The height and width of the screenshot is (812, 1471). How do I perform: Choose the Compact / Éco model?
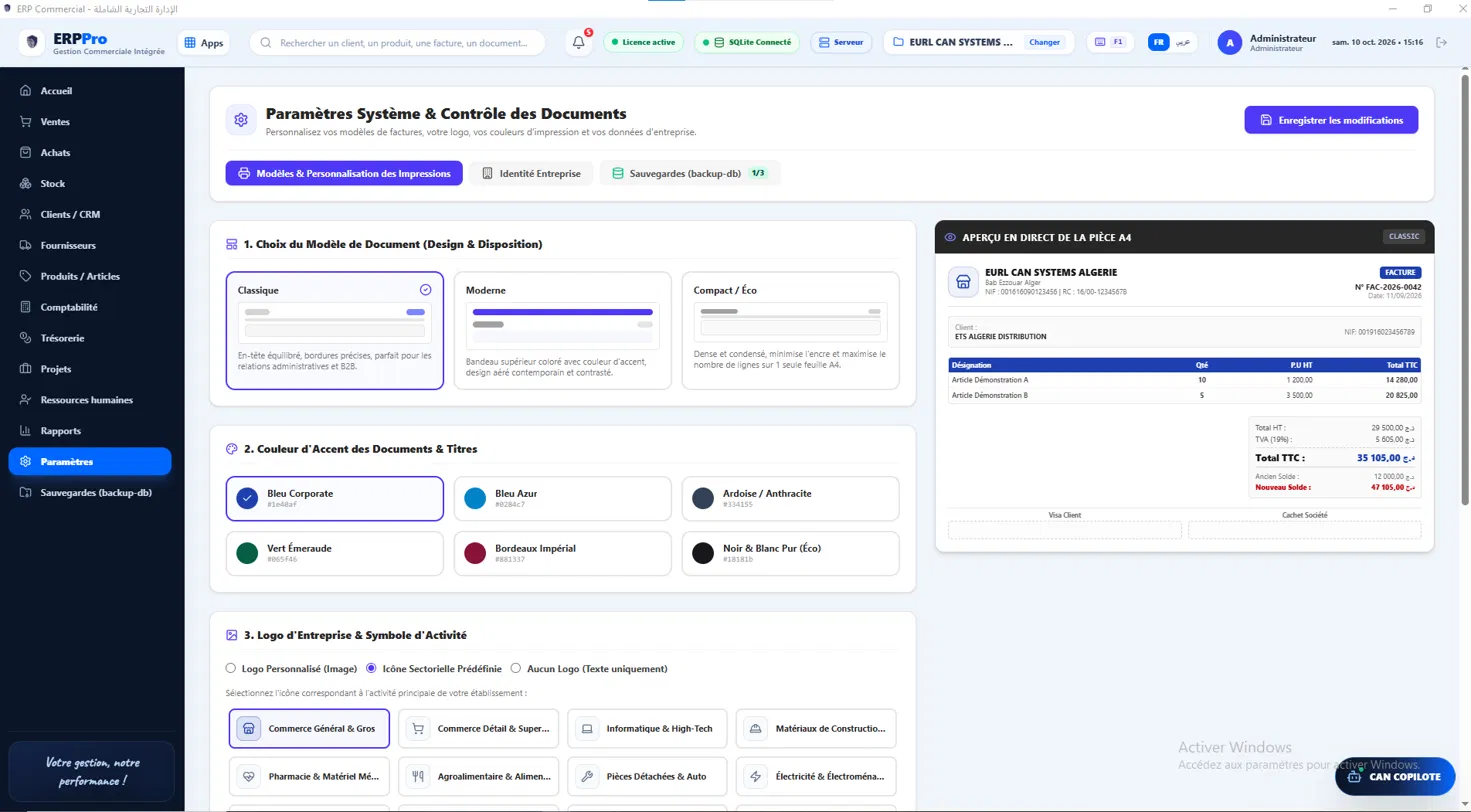(x=790, y=330)
